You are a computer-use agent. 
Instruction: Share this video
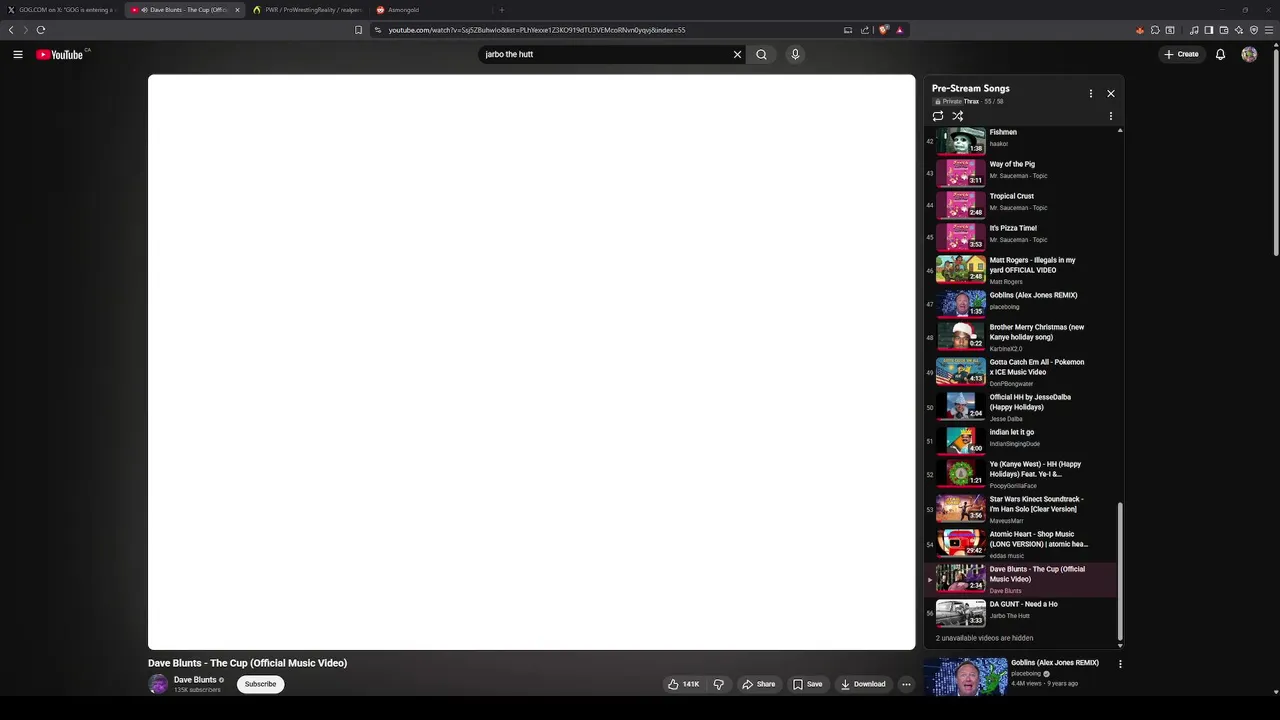click(x=759, y=684)
